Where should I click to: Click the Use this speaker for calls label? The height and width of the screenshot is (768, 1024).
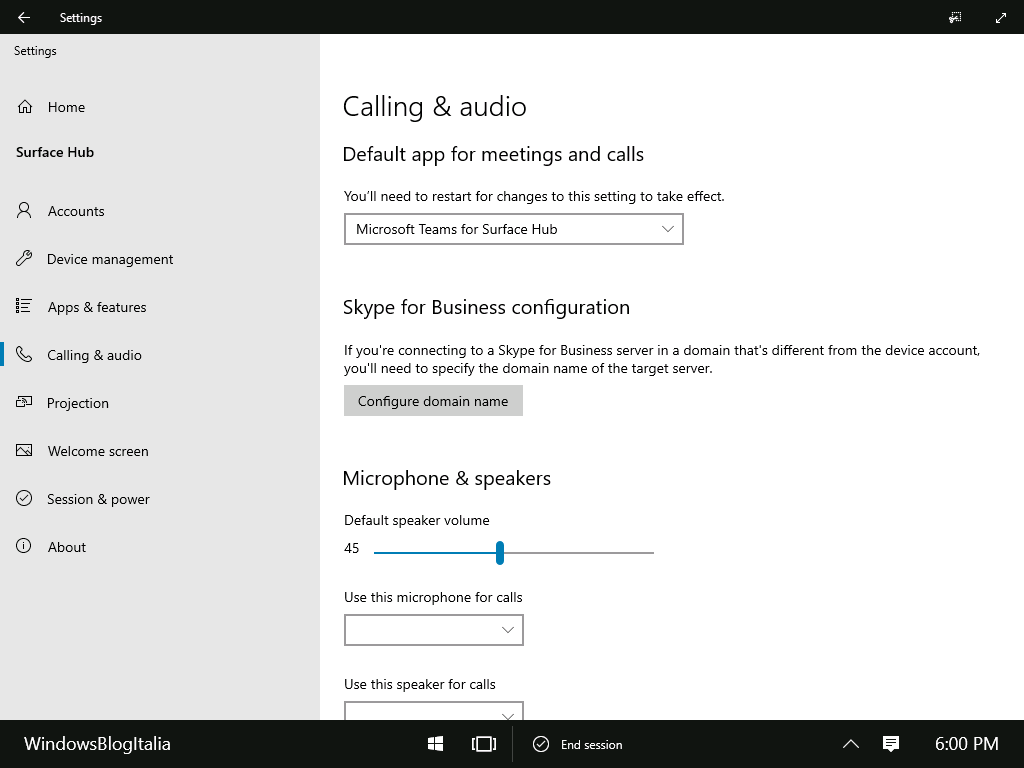[x=420, y=684]
